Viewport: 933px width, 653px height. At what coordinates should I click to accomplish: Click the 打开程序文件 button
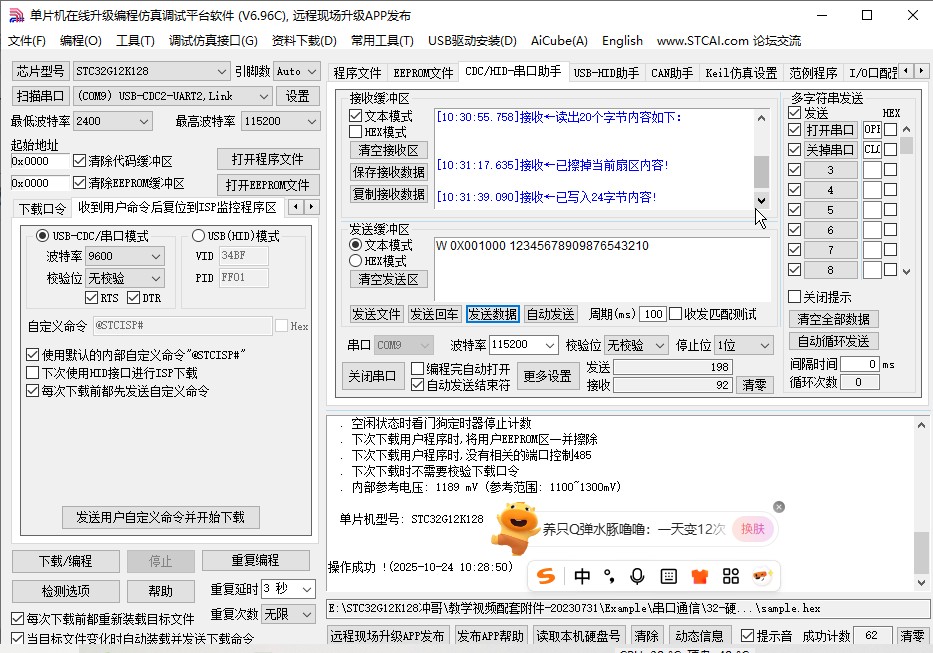click(x=266, y=158)
